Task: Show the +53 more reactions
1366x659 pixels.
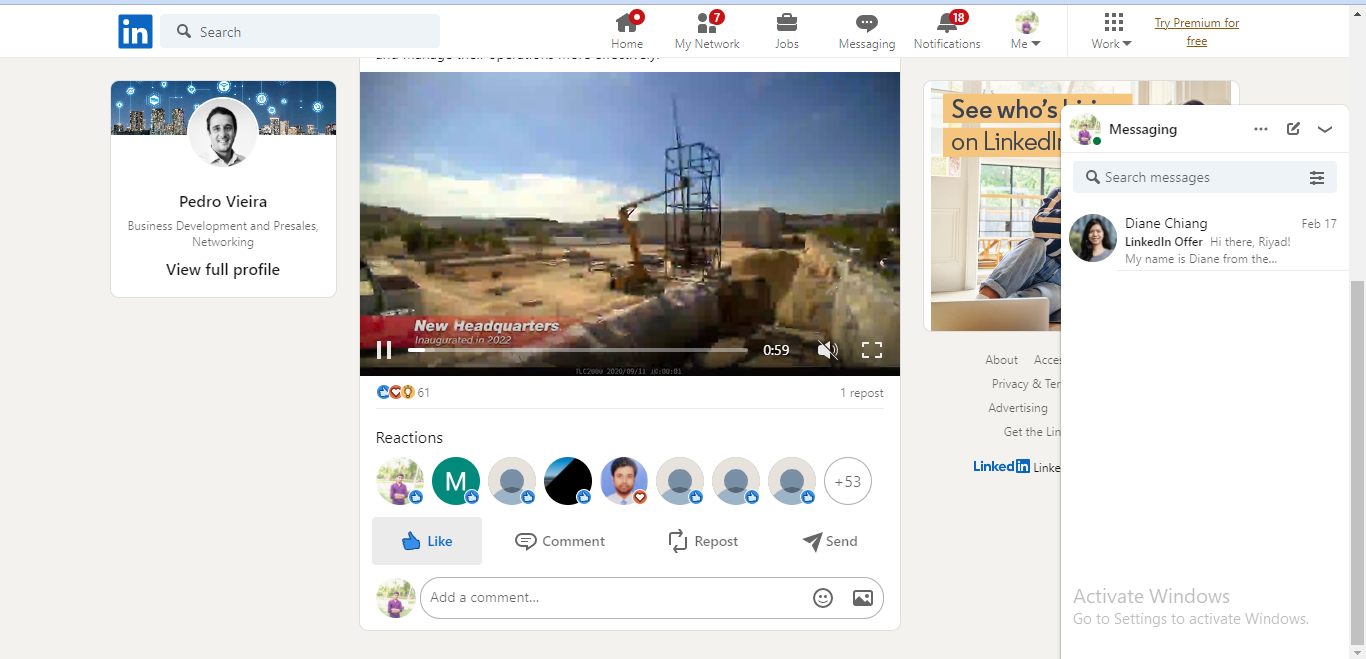Action: click(848, 482)
